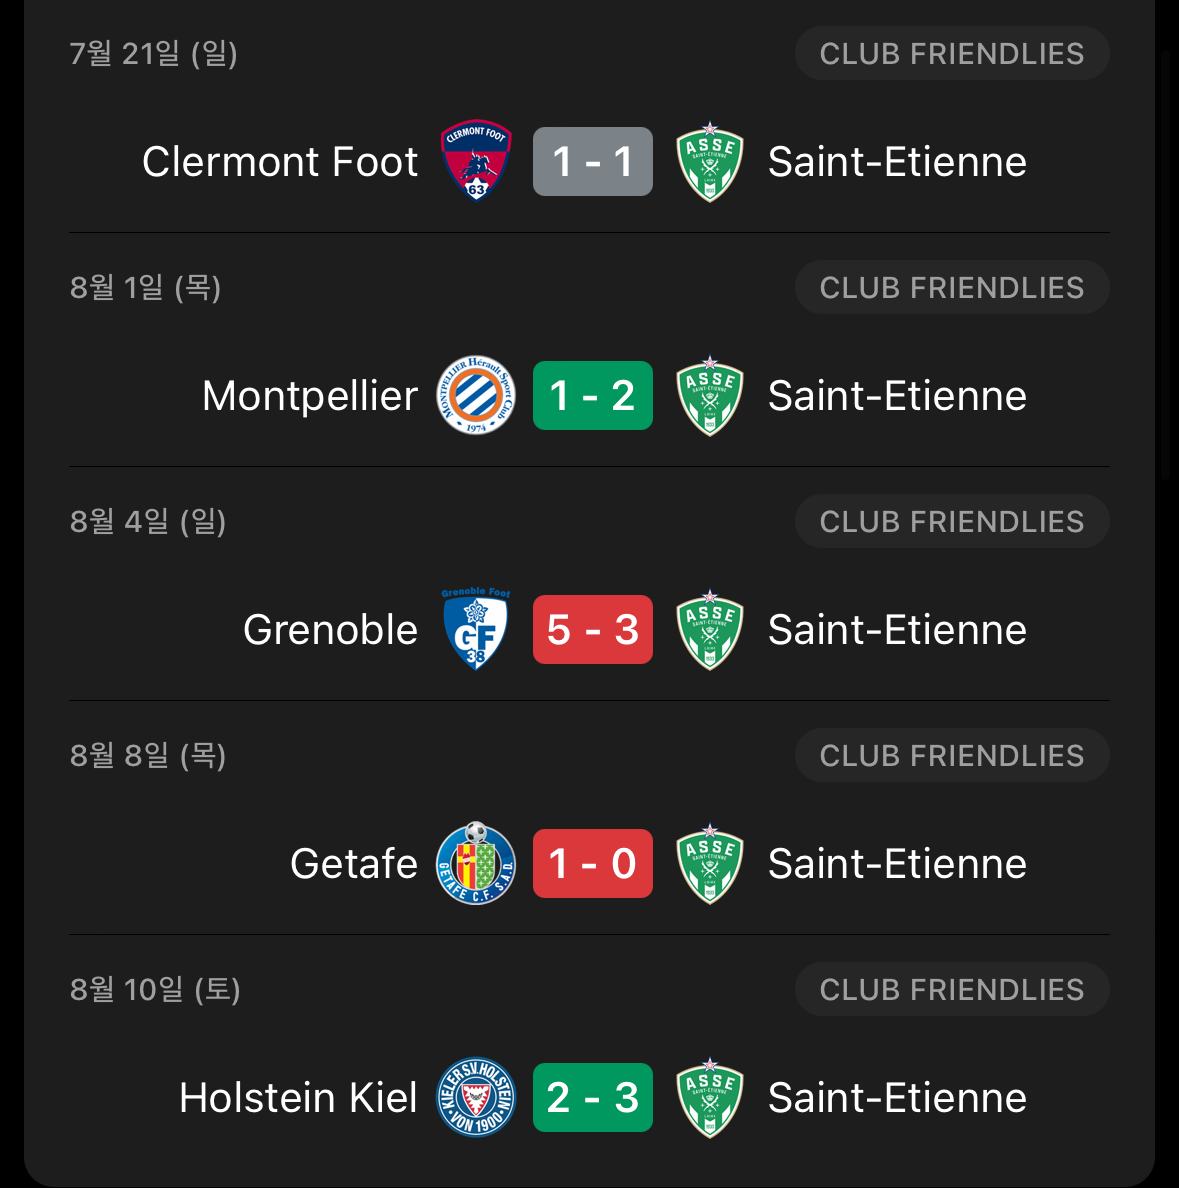Viewport: 1179px width, 1188px height.
Task: Open the Clermont Foot team name
Action: point(280,161)
